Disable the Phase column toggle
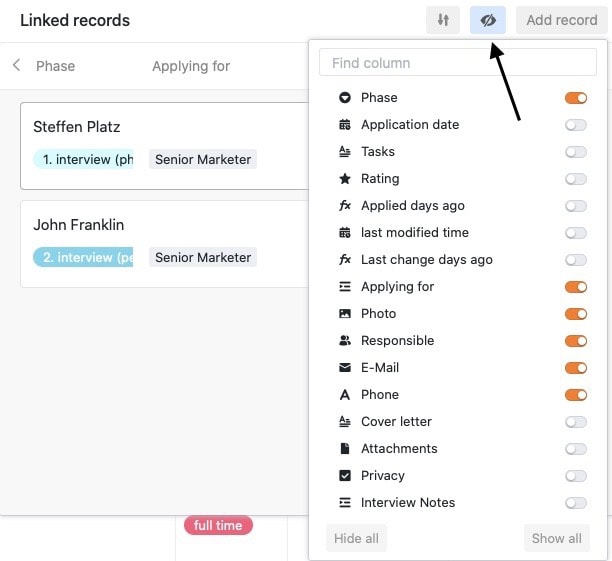The height and width of the screenshot is (561, 612). (x=576, y=98)
